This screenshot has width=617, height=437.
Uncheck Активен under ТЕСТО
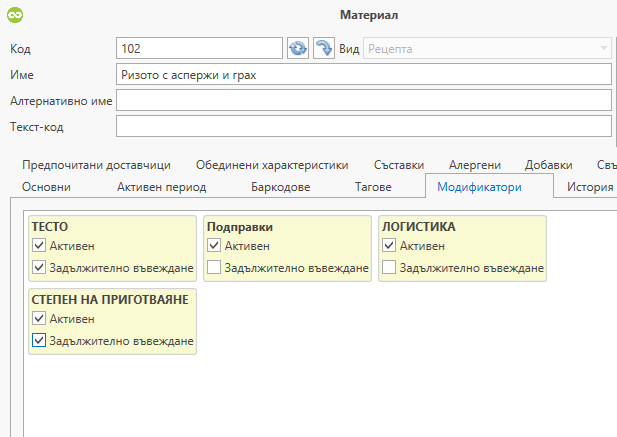coord(39,246)
